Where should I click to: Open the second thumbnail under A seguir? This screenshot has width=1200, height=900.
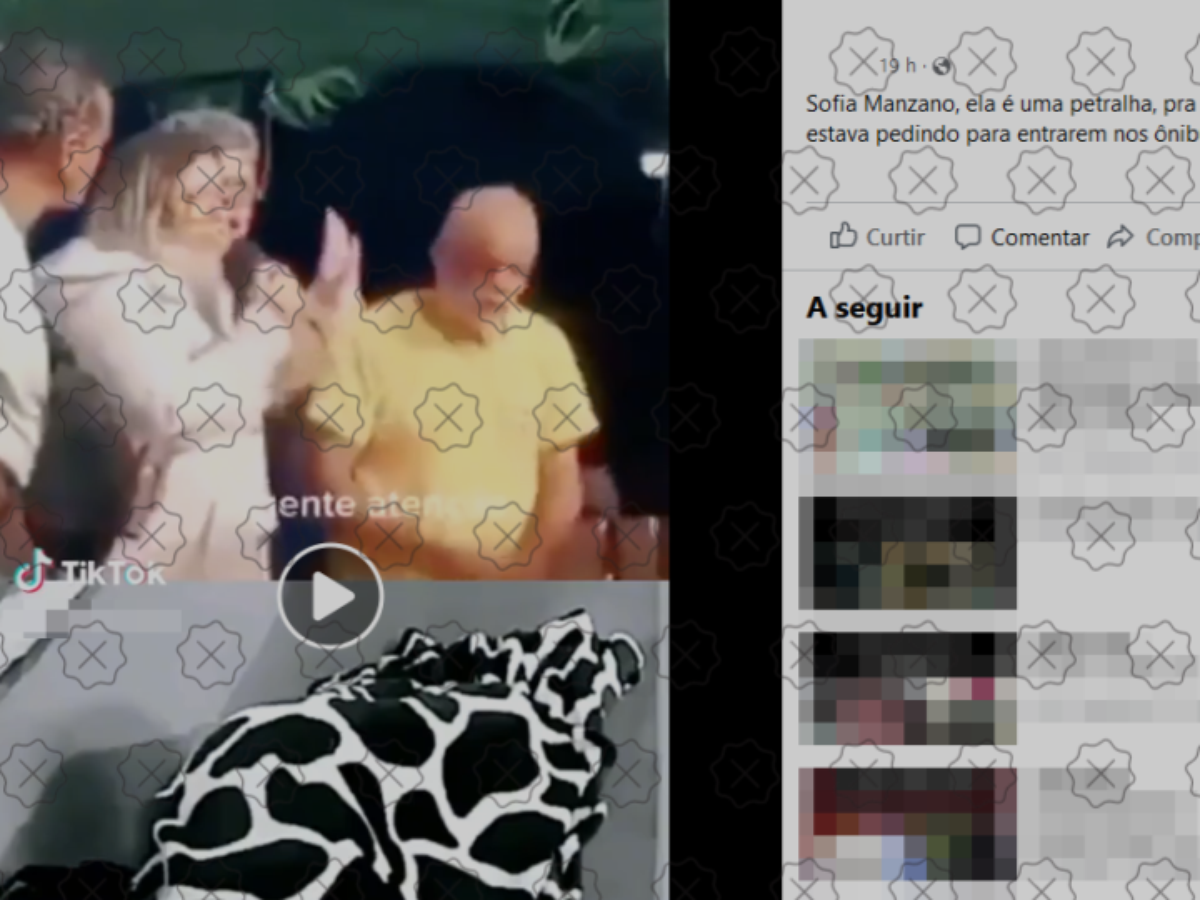907,553
